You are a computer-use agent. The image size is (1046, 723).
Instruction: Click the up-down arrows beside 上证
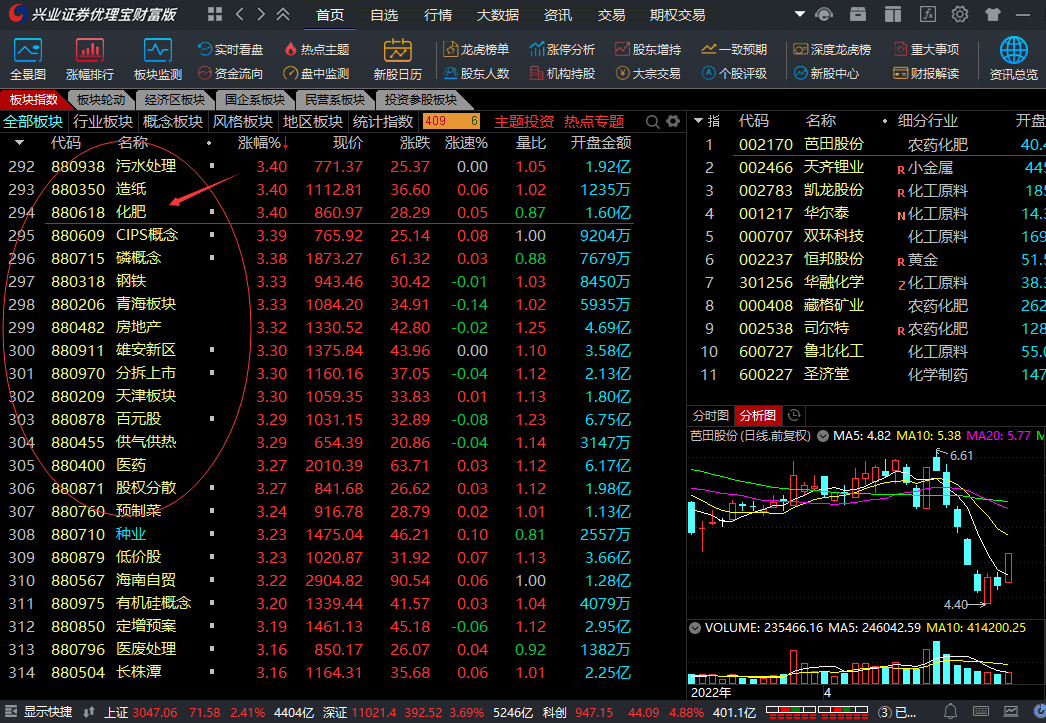[x=89, y=712]
